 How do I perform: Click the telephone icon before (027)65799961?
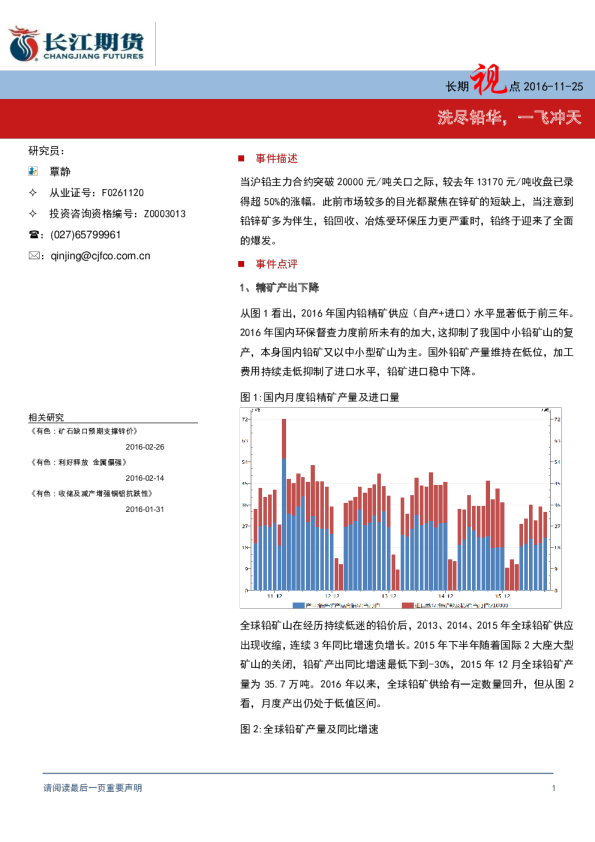[33, 235]
